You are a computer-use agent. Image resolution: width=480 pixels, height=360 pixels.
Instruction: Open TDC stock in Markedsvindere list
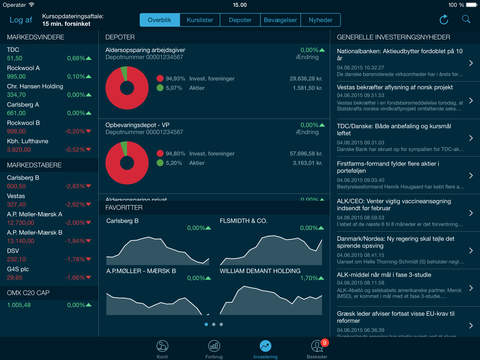click(x=49, y=54)
